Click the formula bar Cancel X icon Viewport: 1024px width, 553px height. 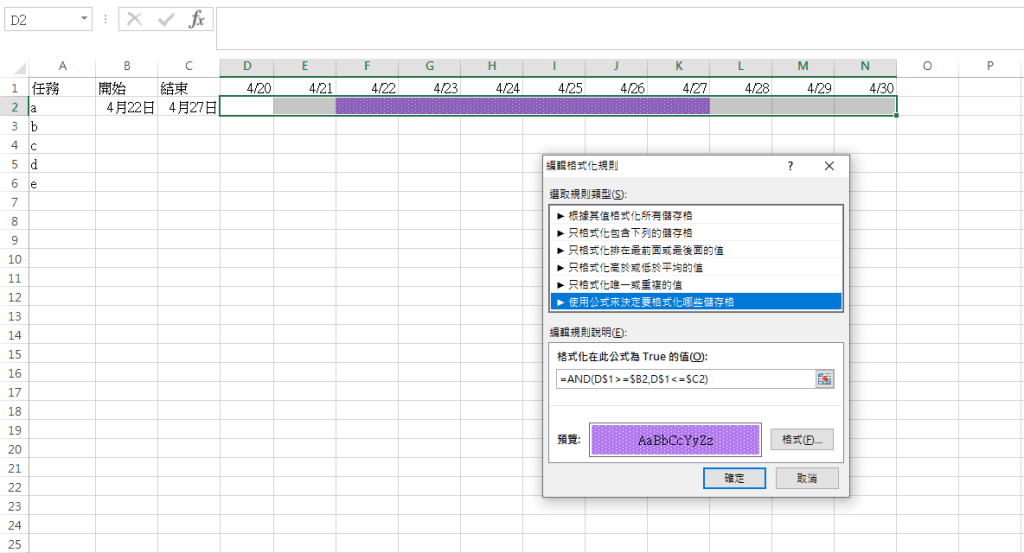point(135,19)
